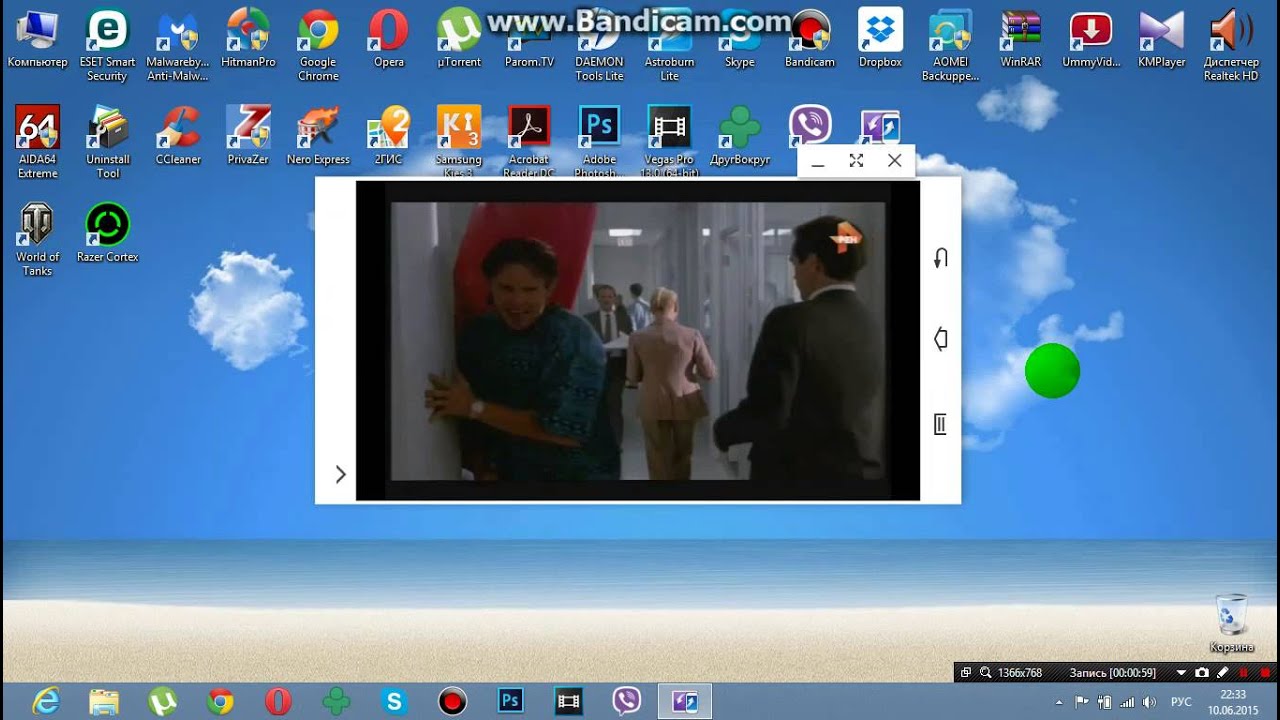Launch ESET Smart Security from the desktop
The image size is (1280, 720).
pyautogui.click(x=107, y=46)
